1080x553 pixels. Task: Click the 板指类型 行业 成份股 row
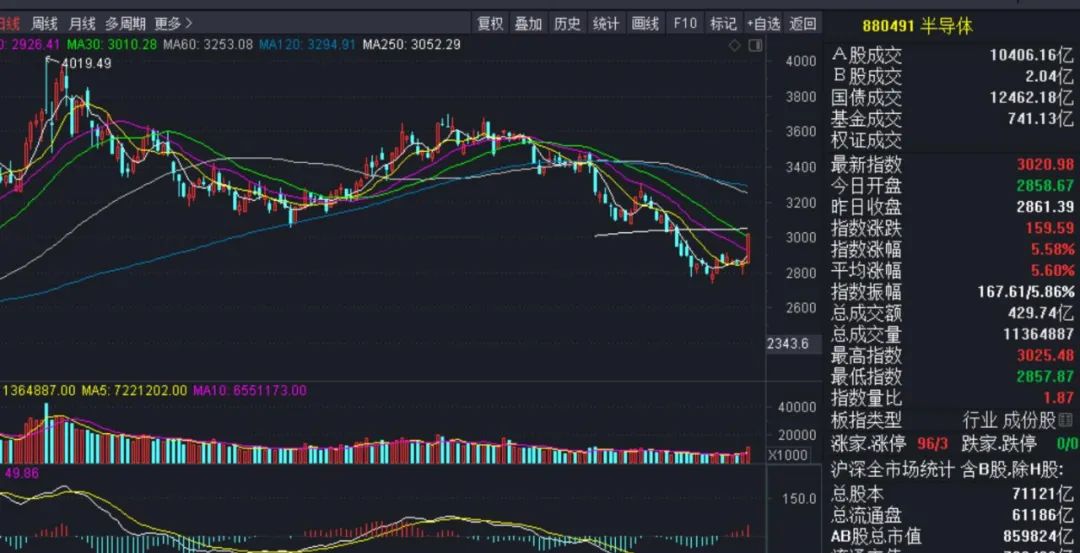pos(952,419)
